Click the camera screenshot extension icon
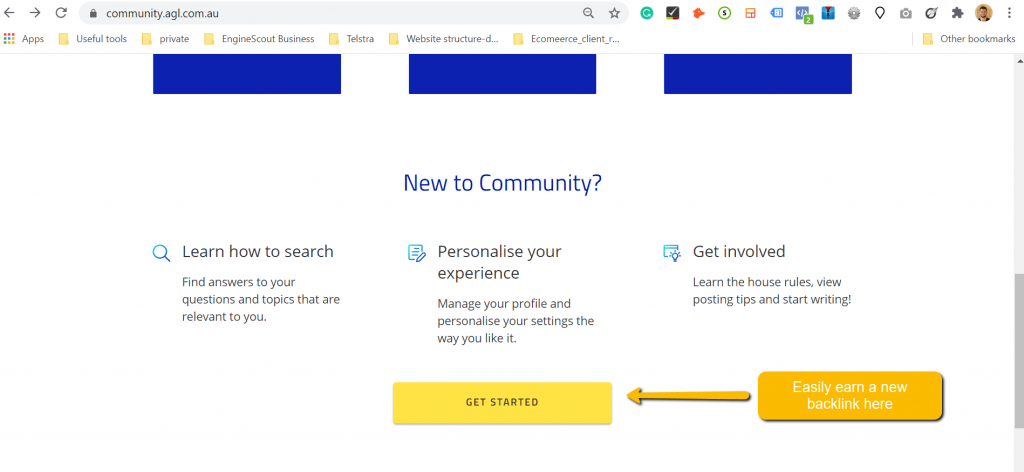This screenshot has height=472, width=1024. (x=905, y=13)
